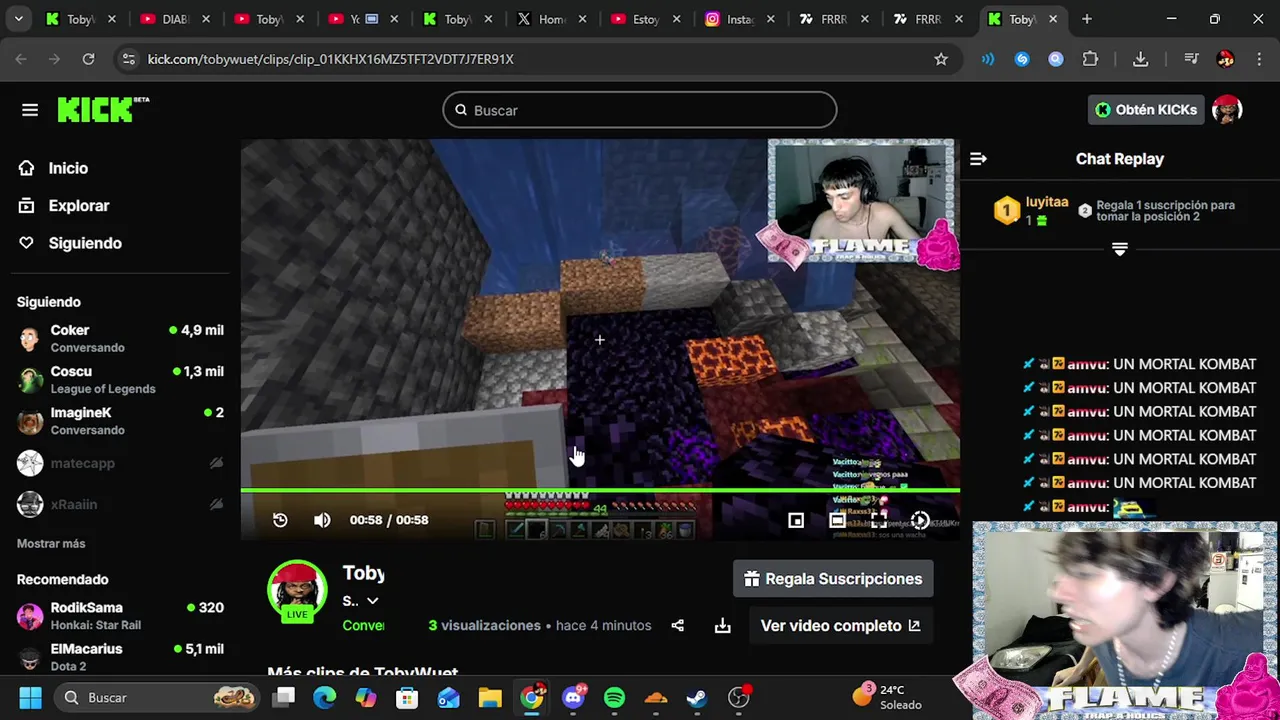
Task: Click the Shazam extension icon
Action: point(1022,59)
